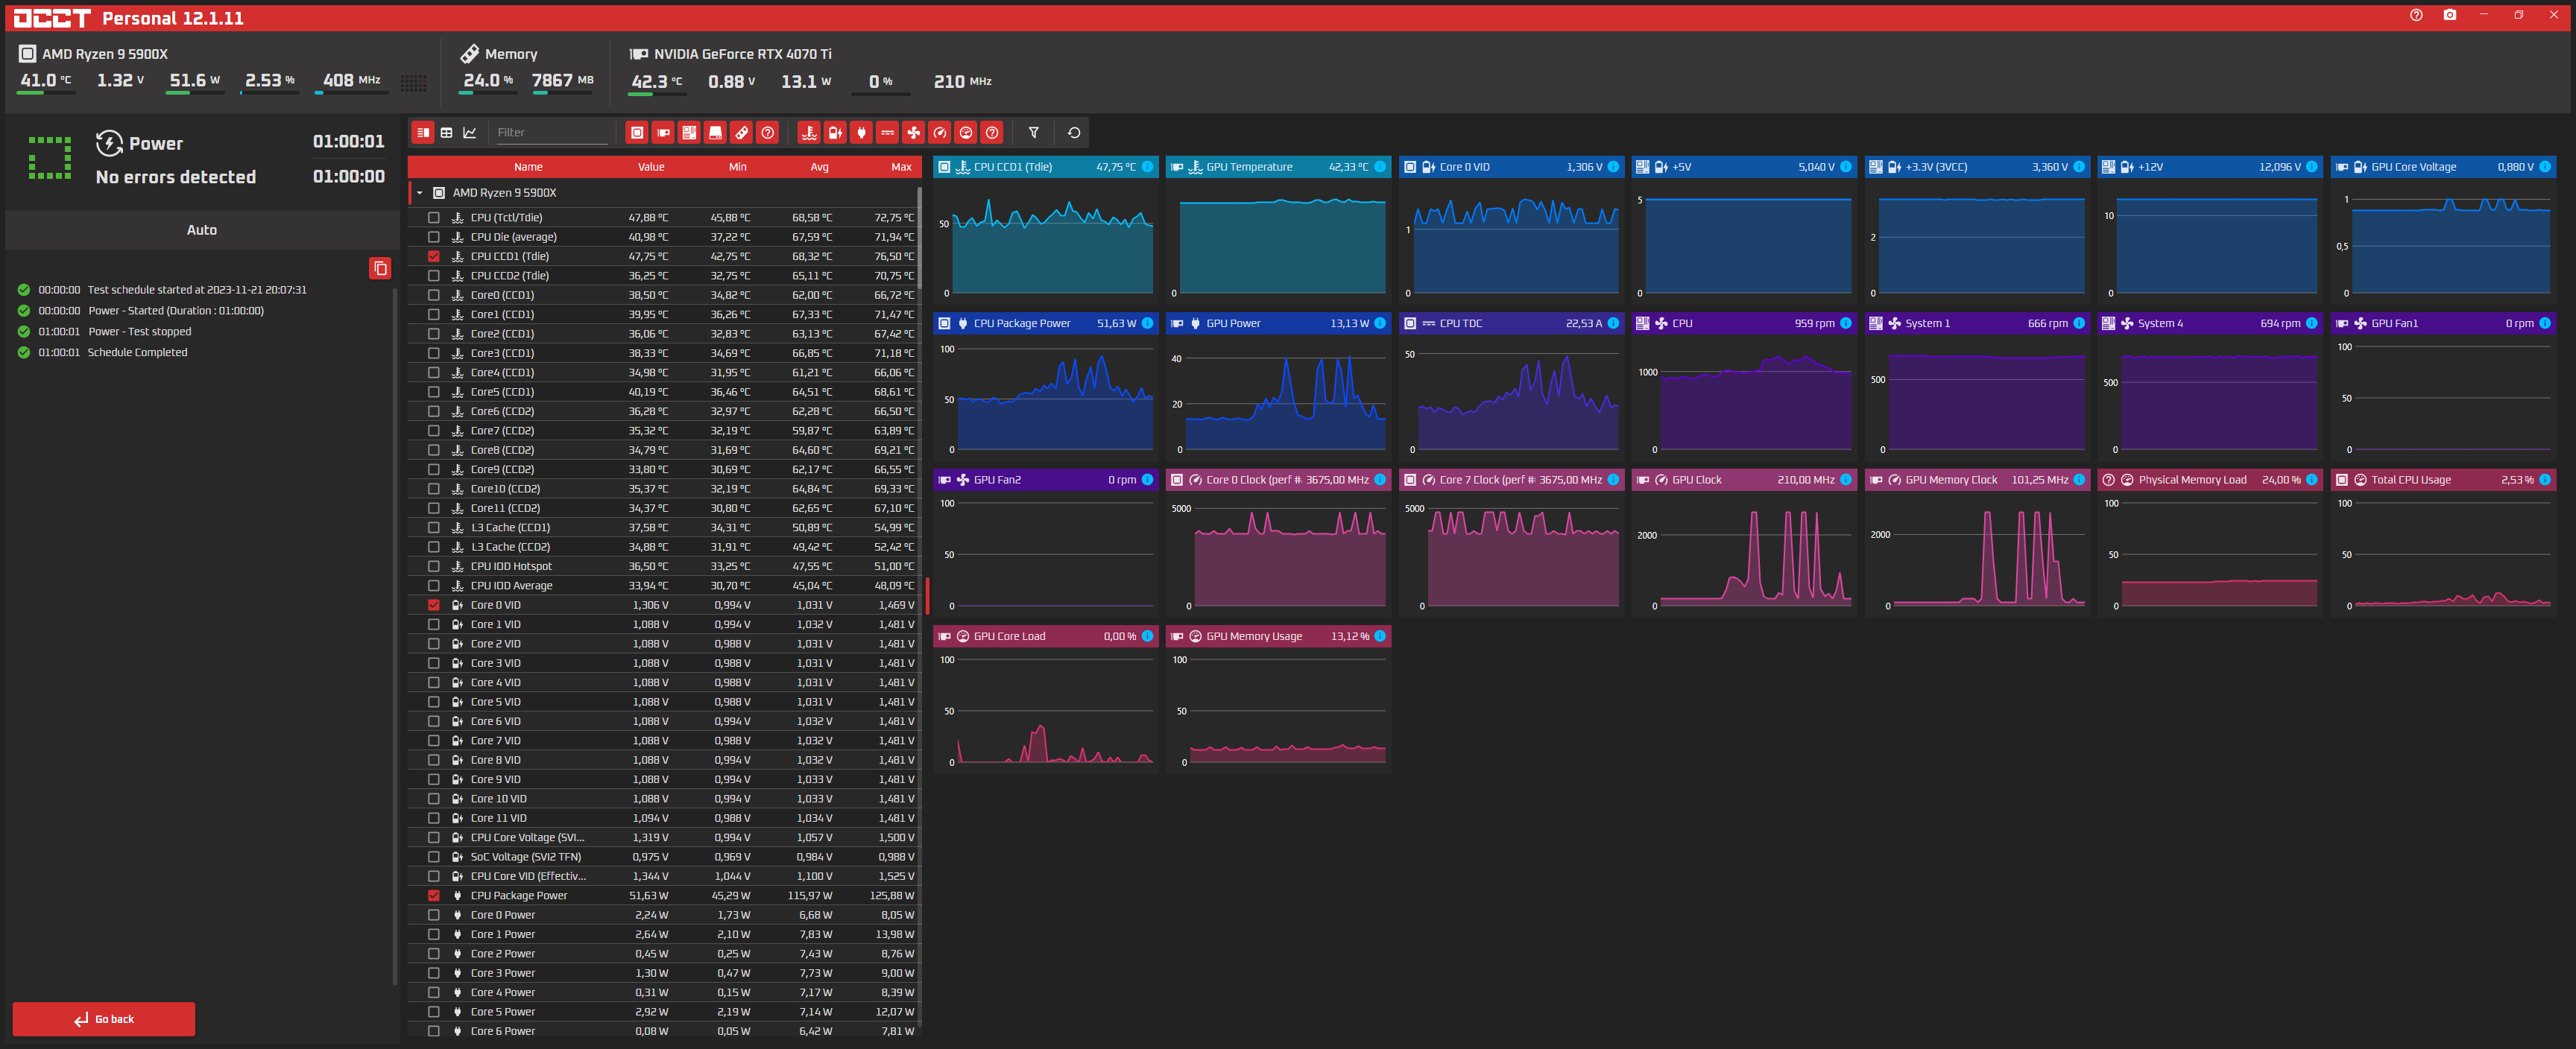2576x1049 pixels.
Task: Click the System 4 fan graph header
Action: point(2209,323)
